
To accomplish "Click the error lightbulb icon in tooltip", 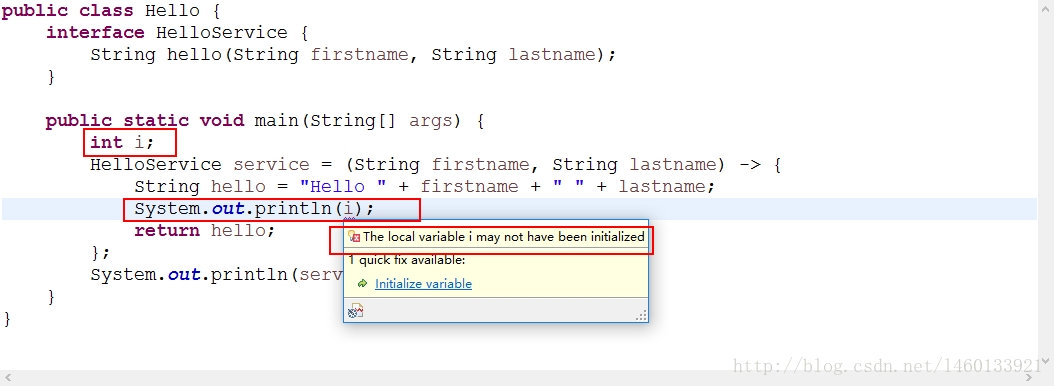I will click(x=354, y=237).
